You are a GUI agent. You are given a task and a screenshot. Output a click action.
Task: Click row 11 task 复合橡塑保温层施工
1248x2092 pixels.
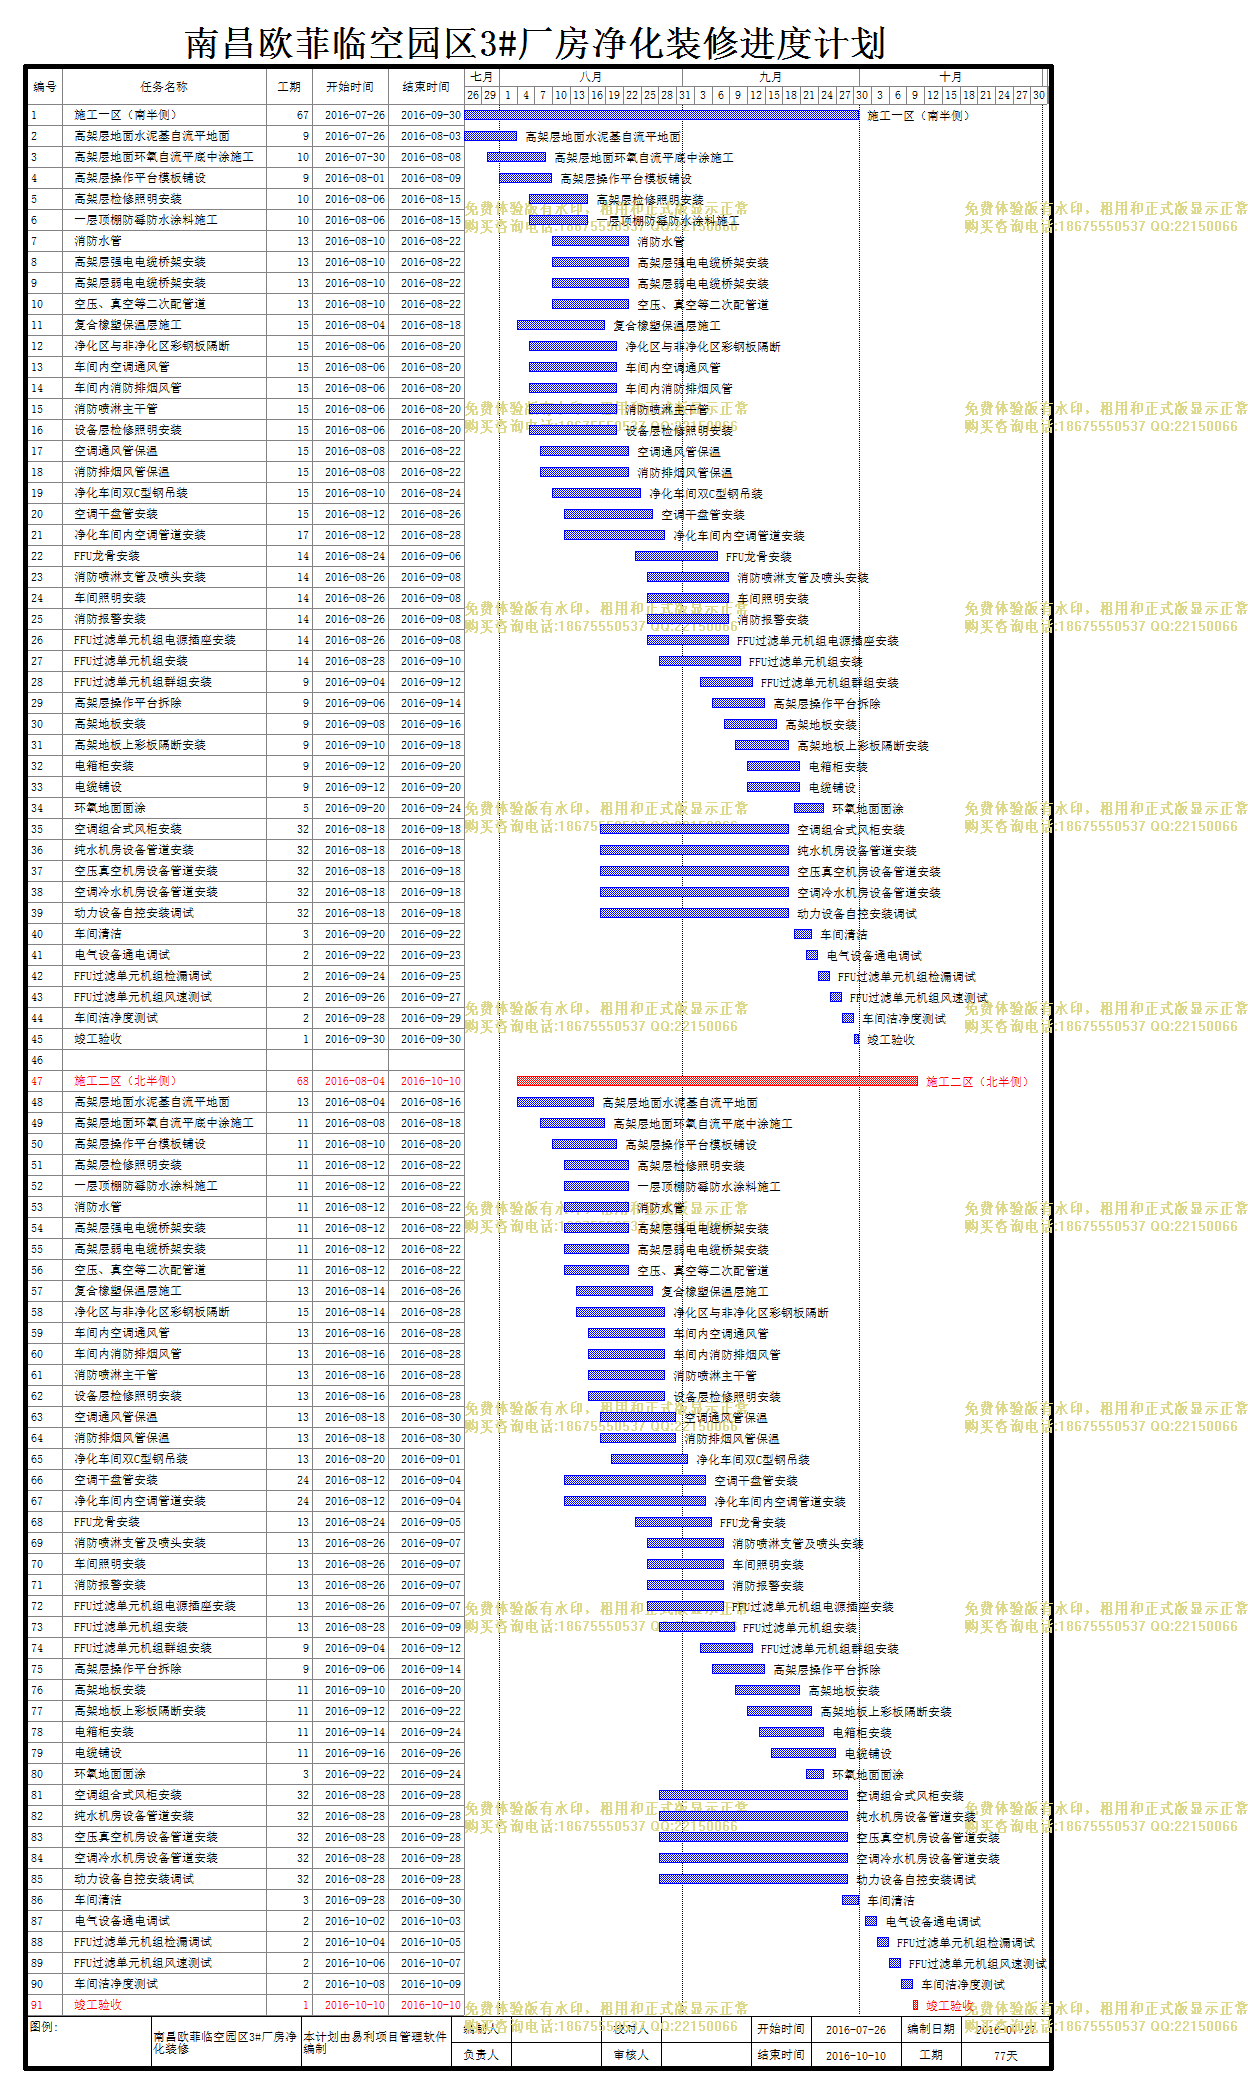128,325
